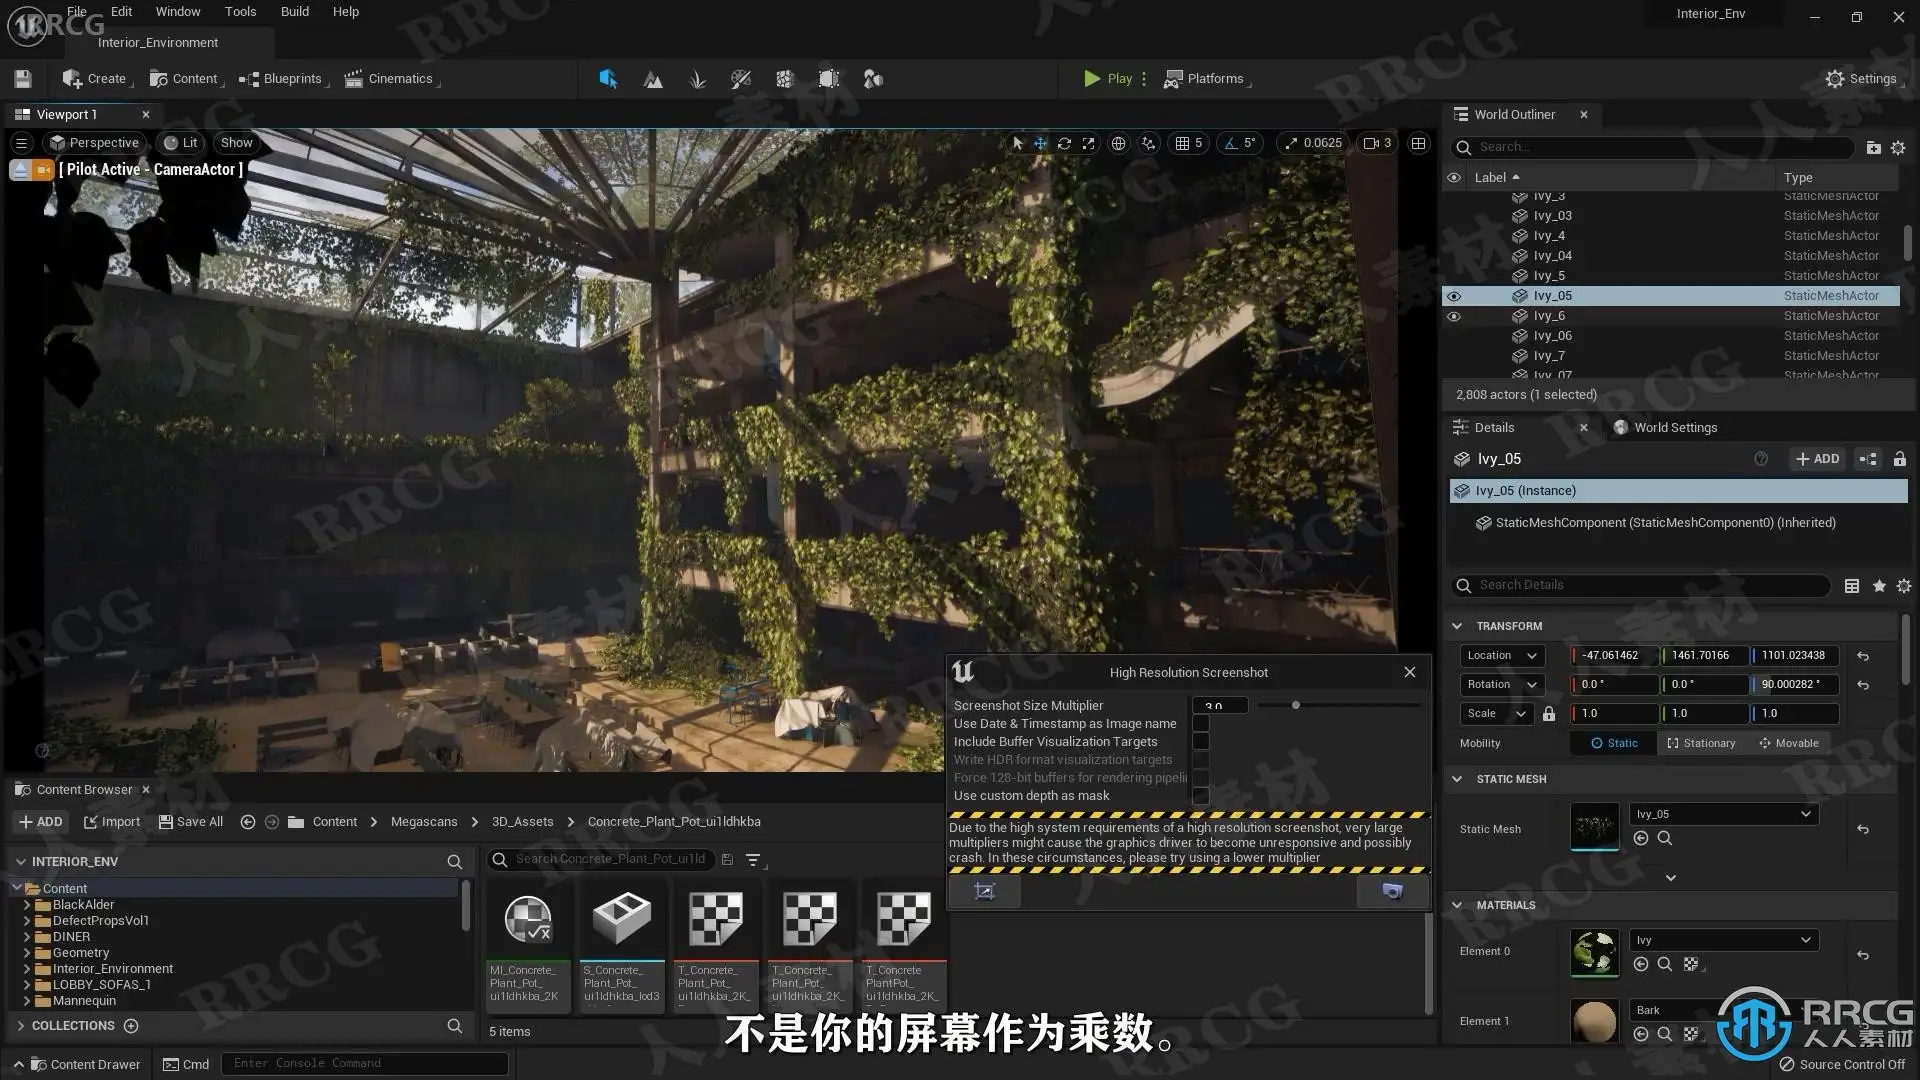This screenshot has width=1920, height=1080.
Task: Open the Tools menu
Action: (x=240, y=12)
